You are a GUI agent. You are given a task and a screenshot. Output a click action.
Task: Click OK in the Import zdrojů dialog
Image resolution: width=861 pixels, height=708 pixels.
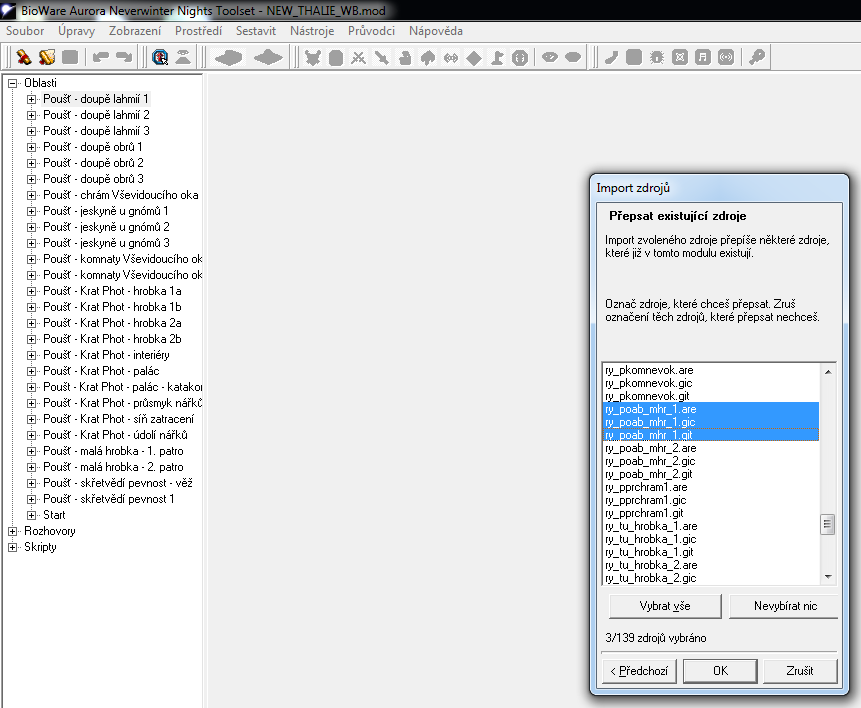click(x=720, y=671)
